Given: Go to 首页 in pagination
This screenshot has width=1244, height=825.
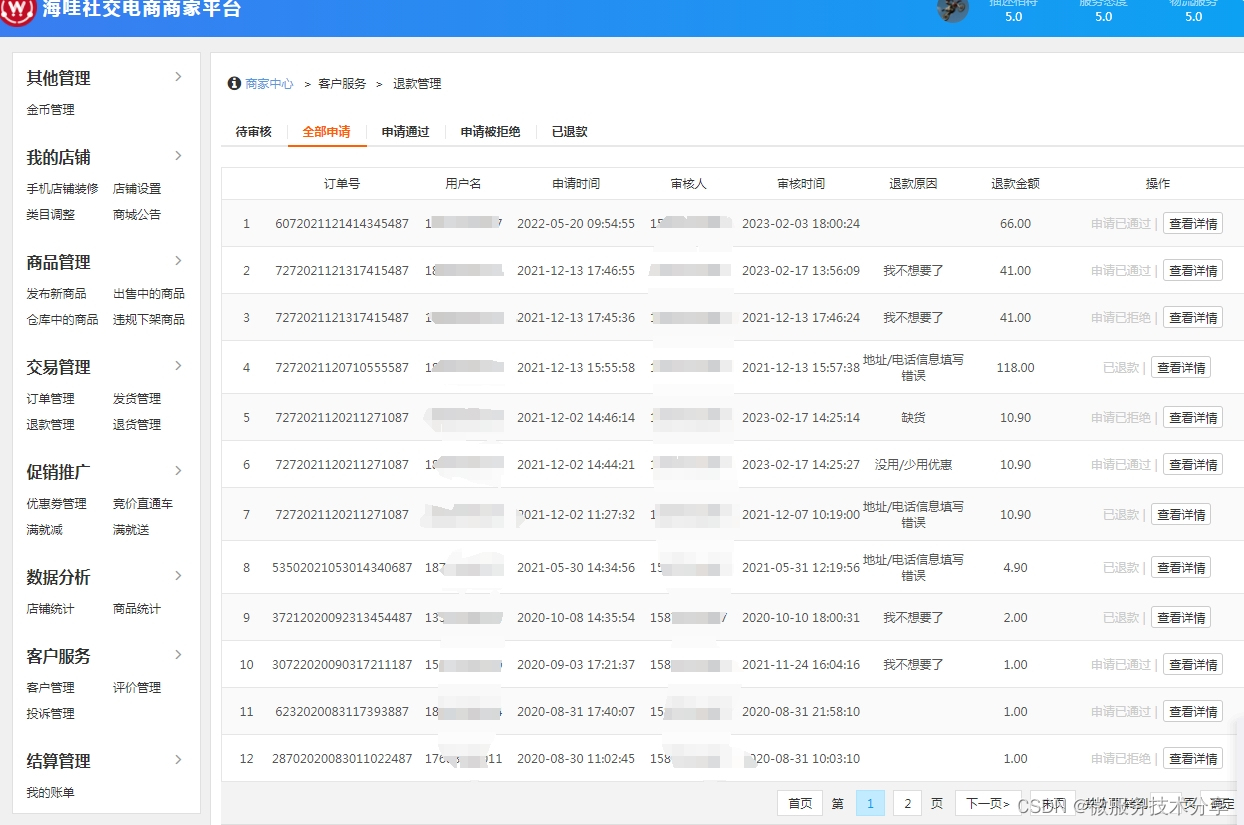Looking at the screenshot, I should pyautogui.click(x=800, y=803).
